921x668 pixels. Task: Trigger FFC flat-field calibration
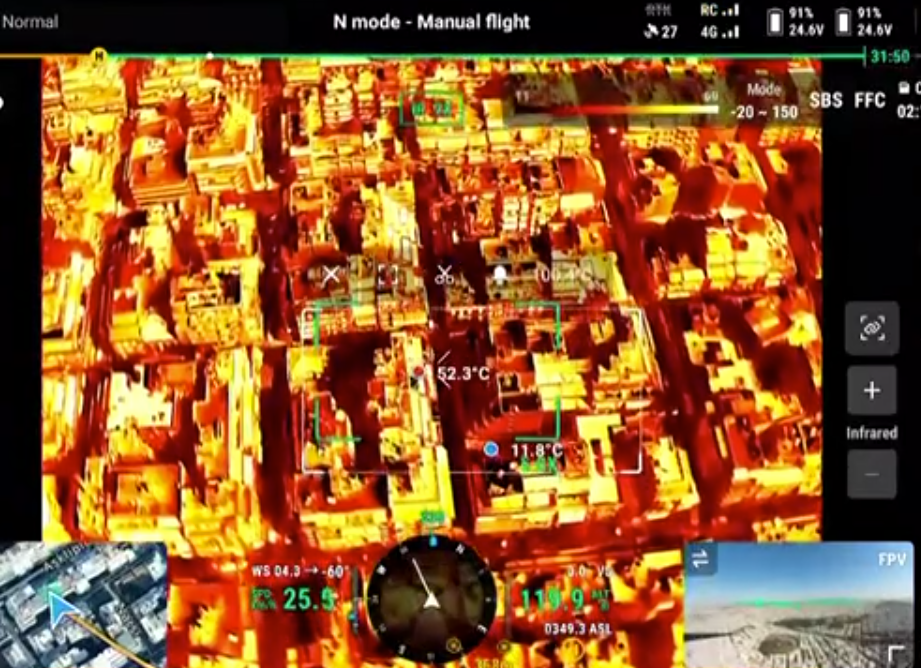click(x=869, y=101)
